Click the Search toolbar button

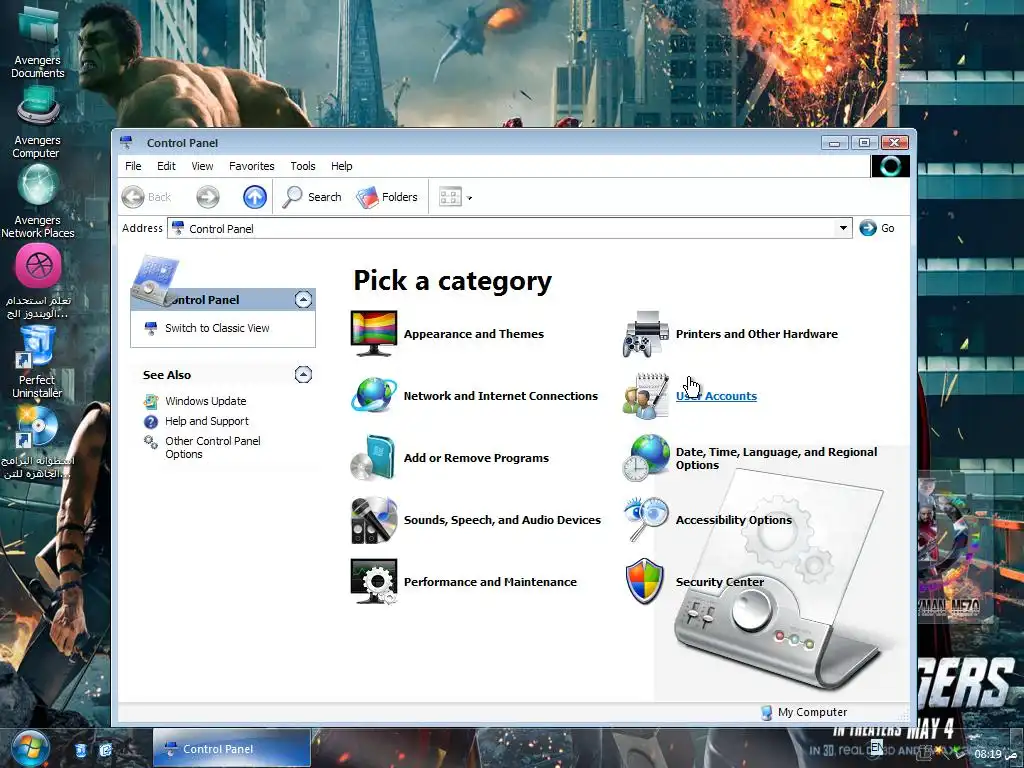coord(312,197)
